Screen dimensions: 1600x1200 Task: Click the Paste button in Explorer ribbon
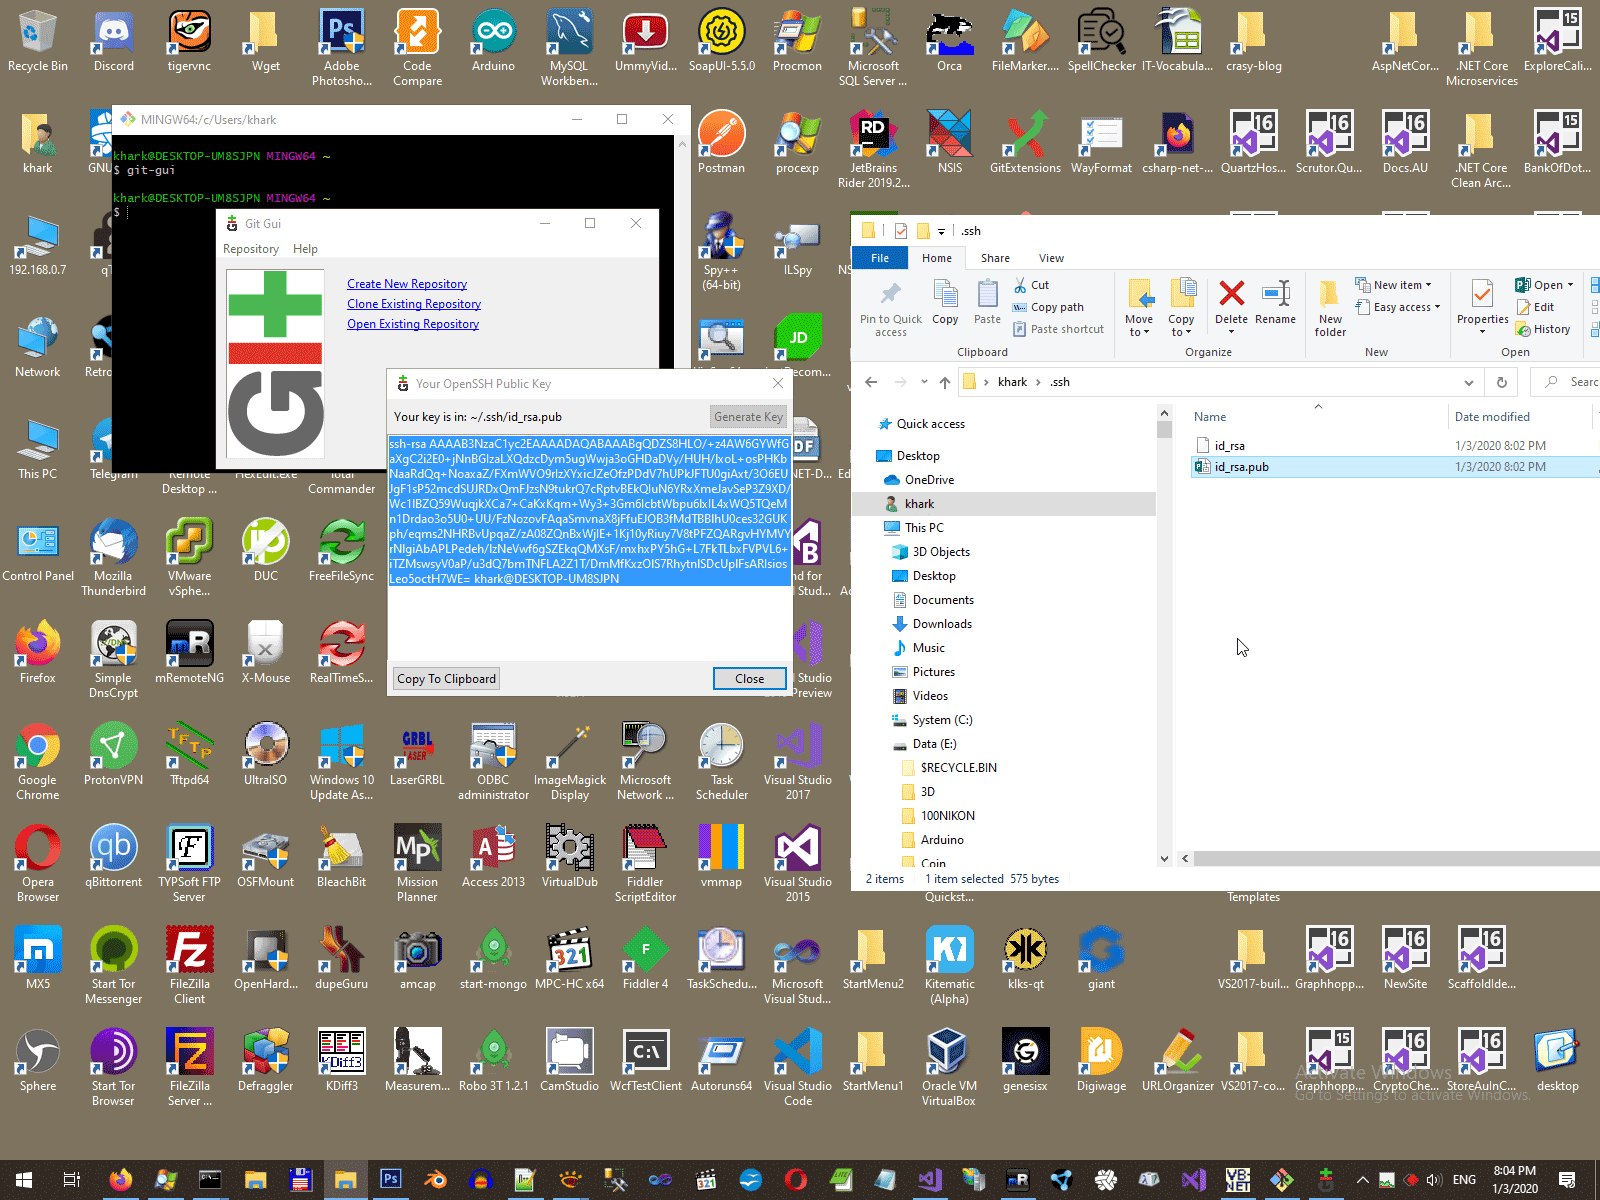987,302
